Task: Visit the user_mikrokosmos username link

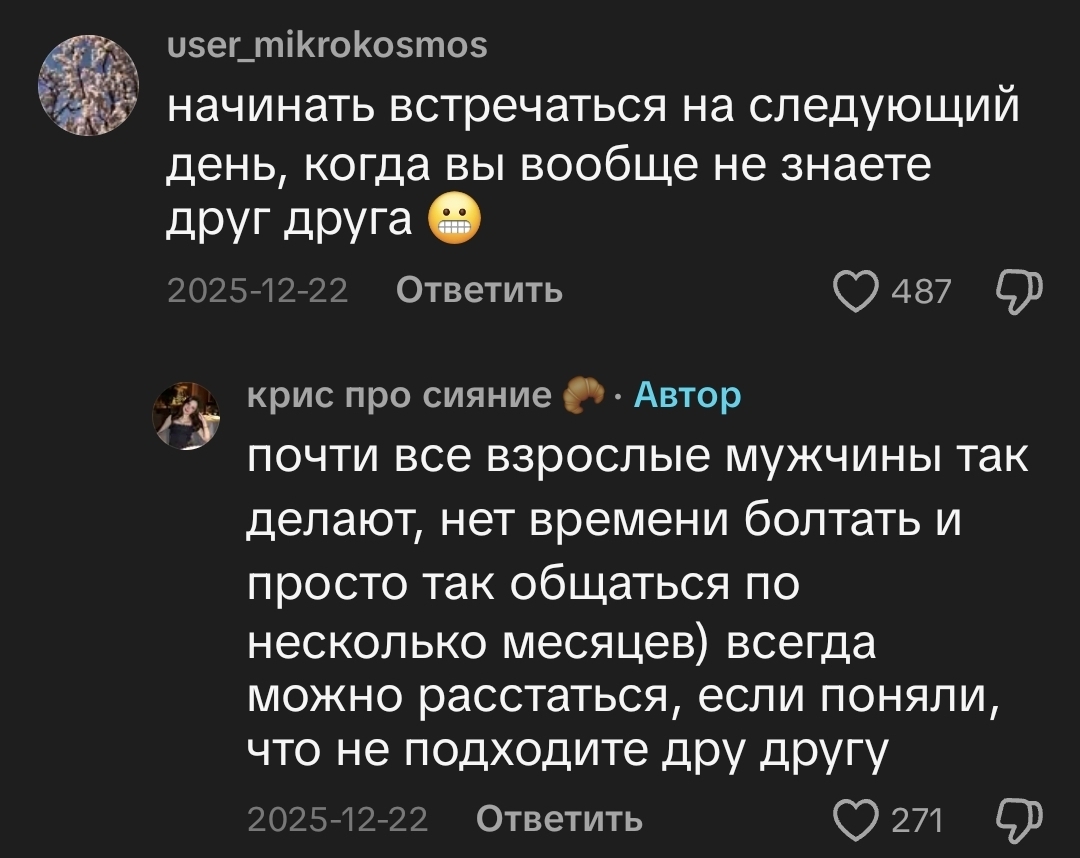Action: pos(327,45)
